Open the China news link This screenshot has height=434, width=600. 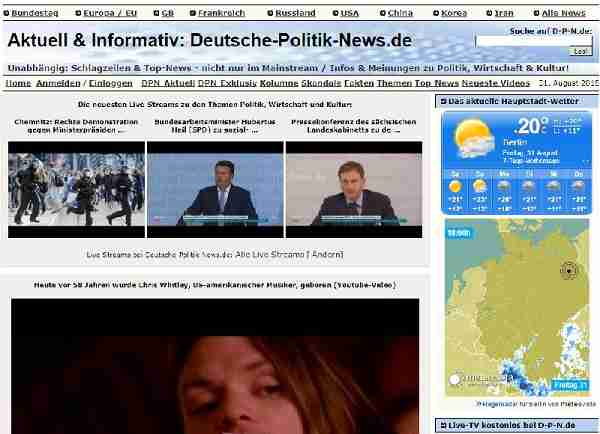coord(400,13)
